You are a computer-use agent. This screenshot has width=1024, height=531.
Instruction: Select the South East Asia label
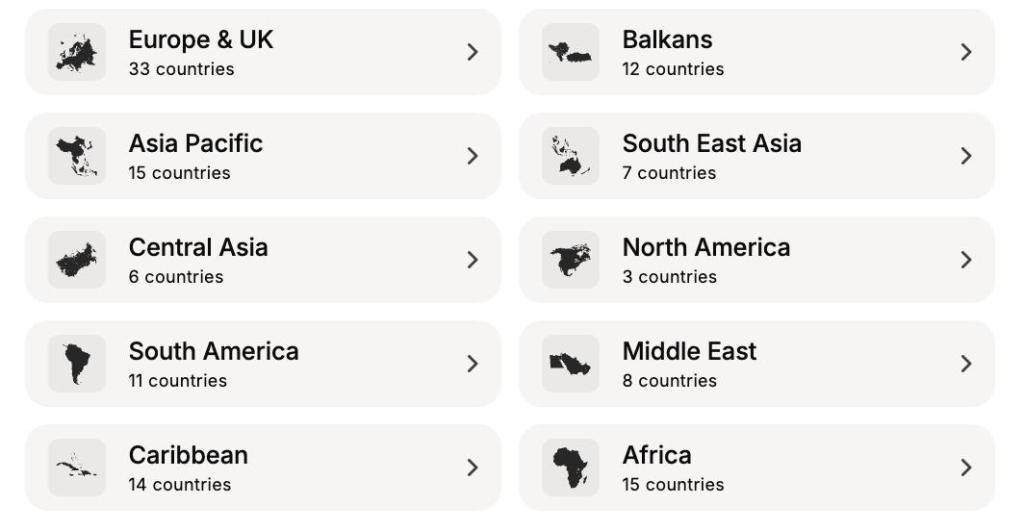(x=711, y=144)
